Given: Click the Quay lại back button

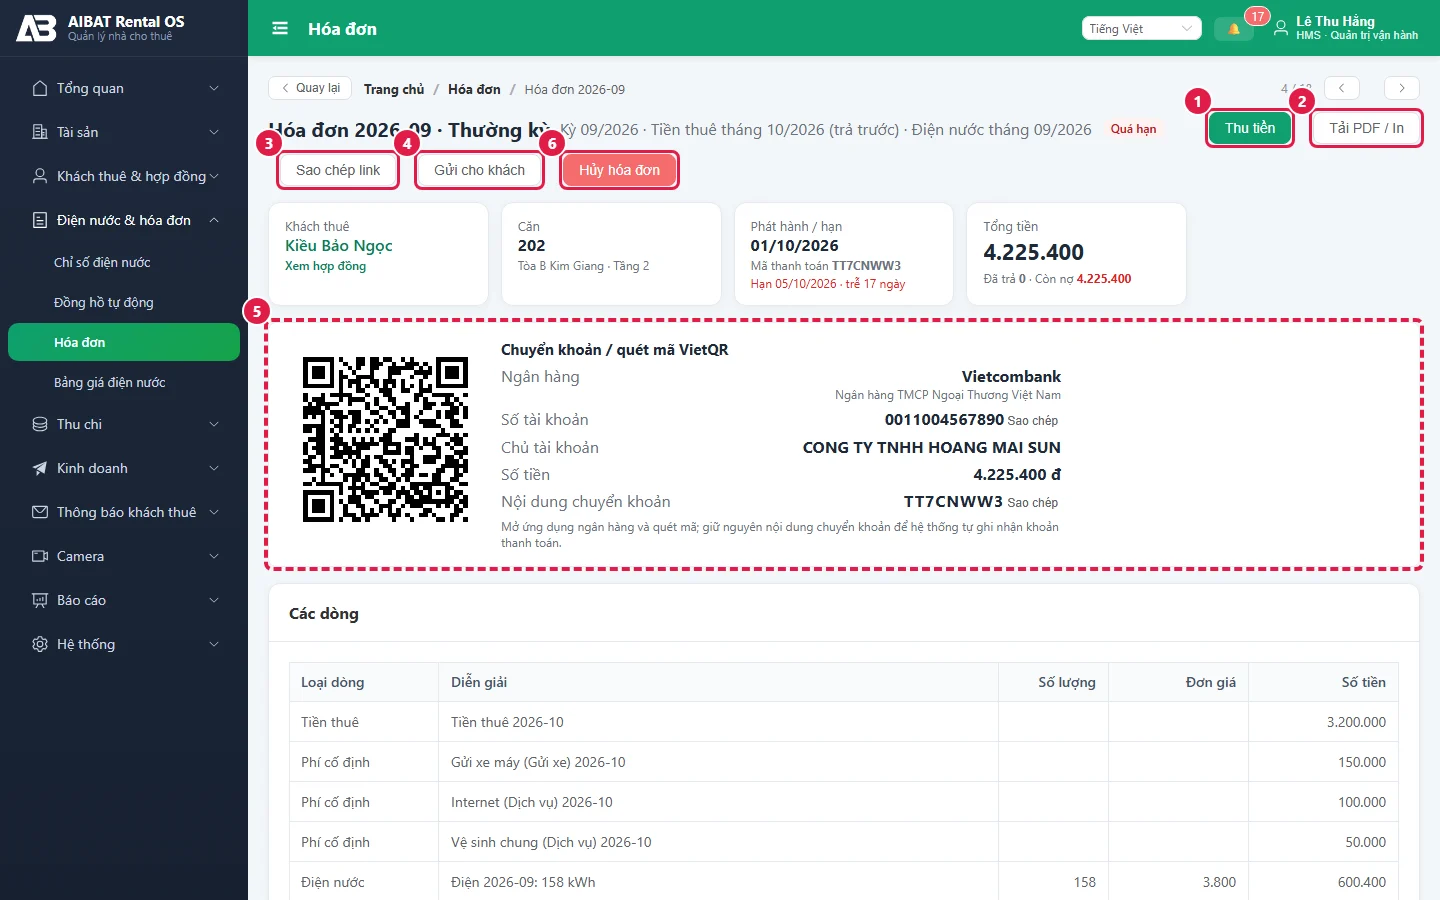Looking at the screenshot, I should [x=310, y=88].
